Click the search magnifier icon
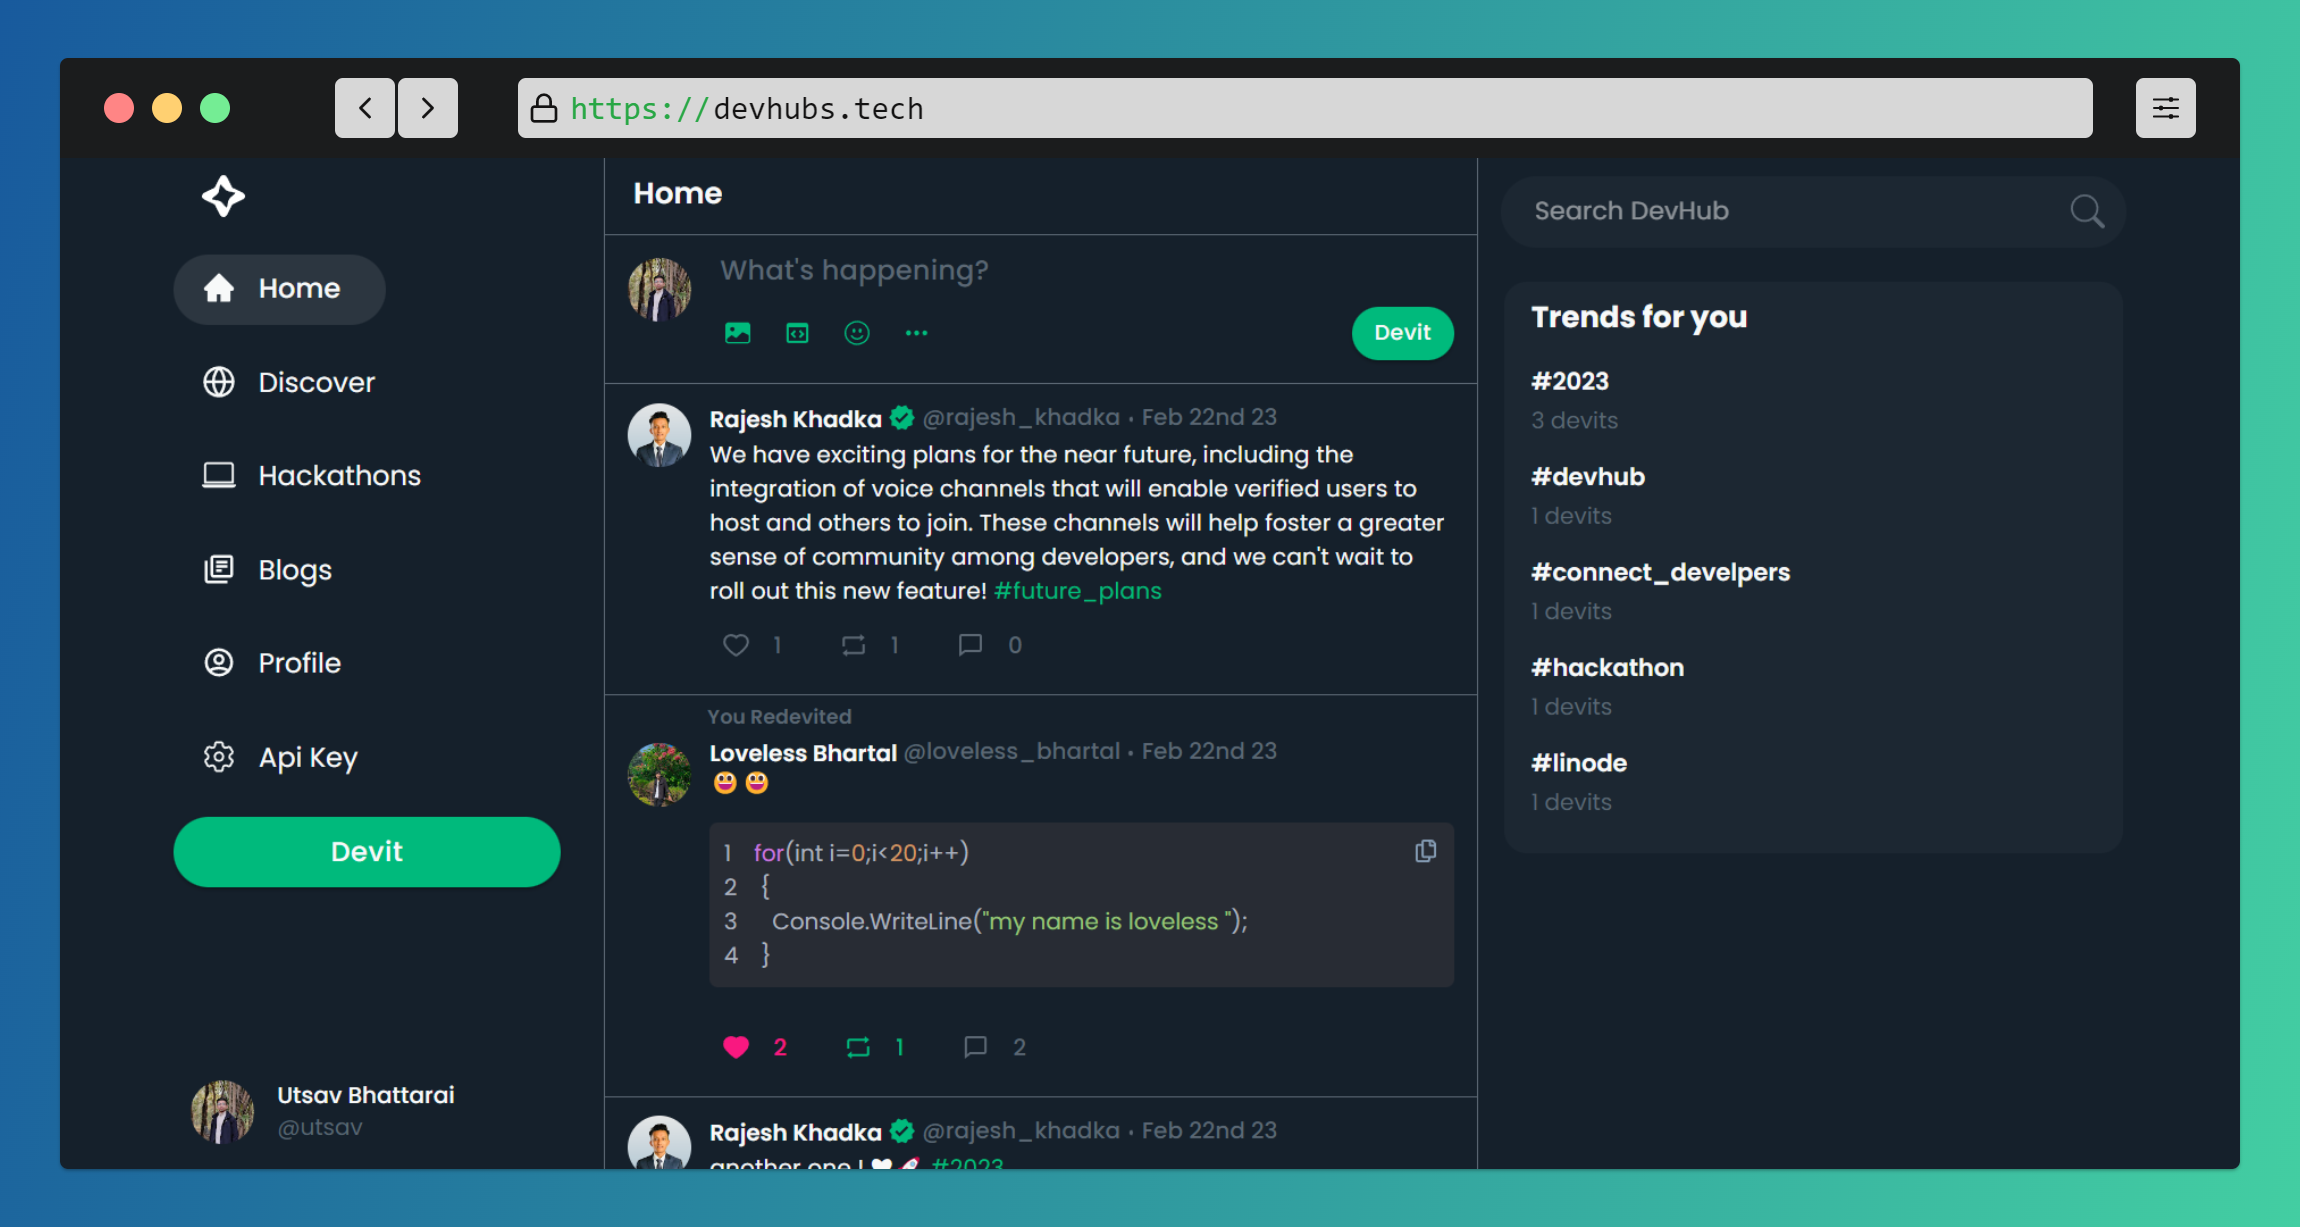The width and height of the screenshot is (2300, 1227). point(2086,211)
